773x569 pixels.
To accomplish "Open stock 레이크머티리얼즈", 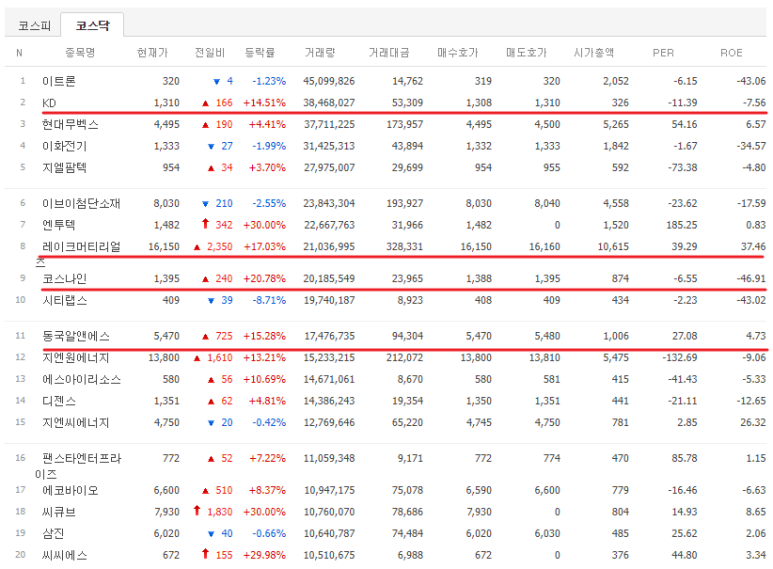I will coord(78,253).
